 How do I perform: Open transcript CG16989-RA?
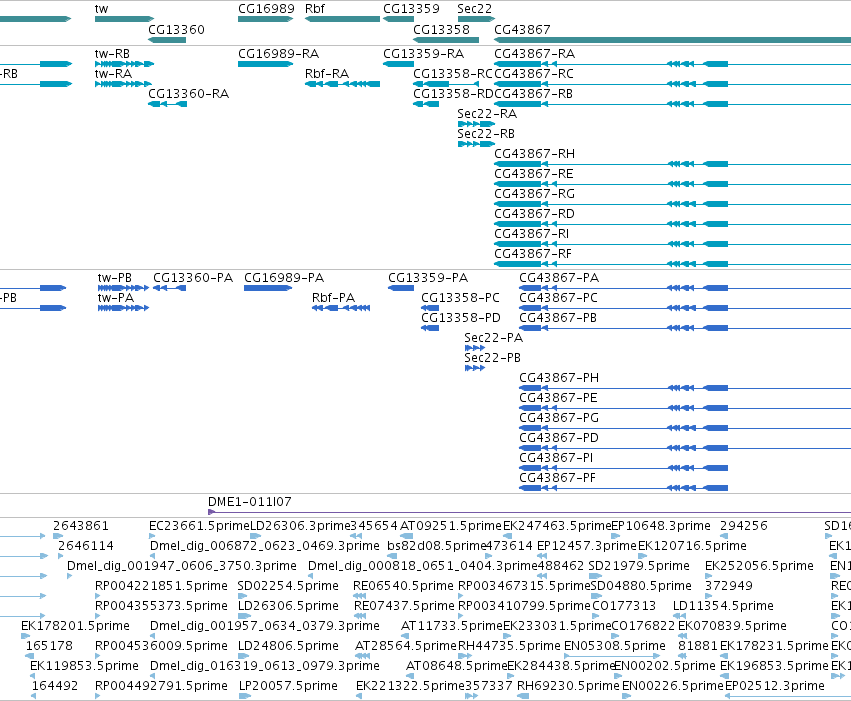278,54
